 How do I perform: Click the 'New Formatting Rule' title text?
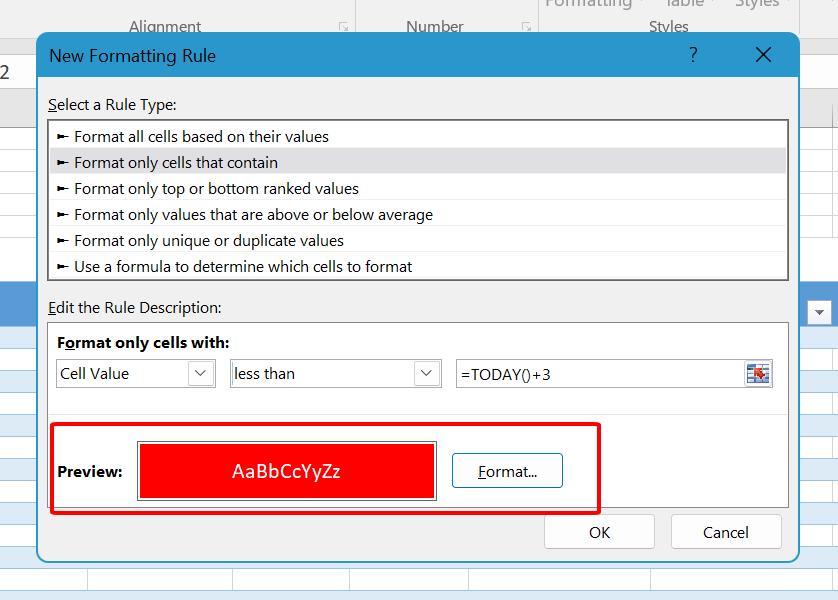pos(133,56)
